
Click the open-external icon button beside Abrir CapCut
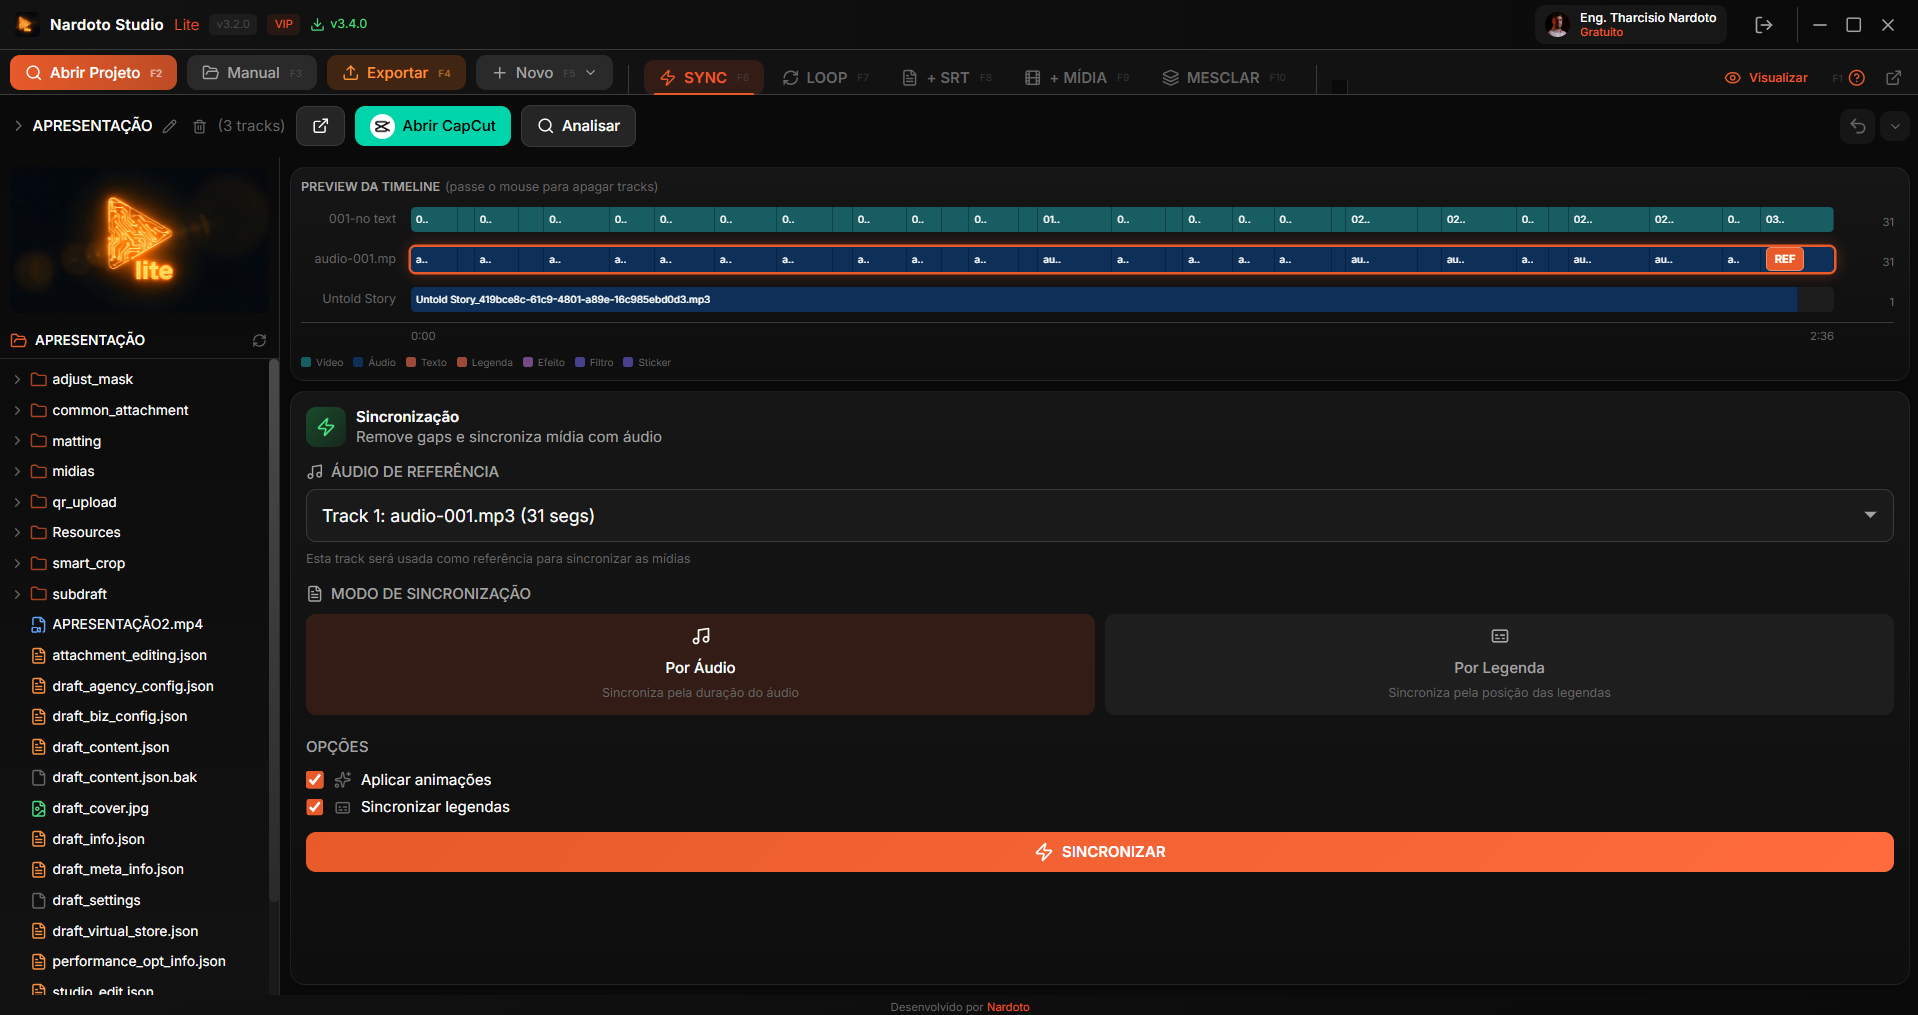point(320,126)
